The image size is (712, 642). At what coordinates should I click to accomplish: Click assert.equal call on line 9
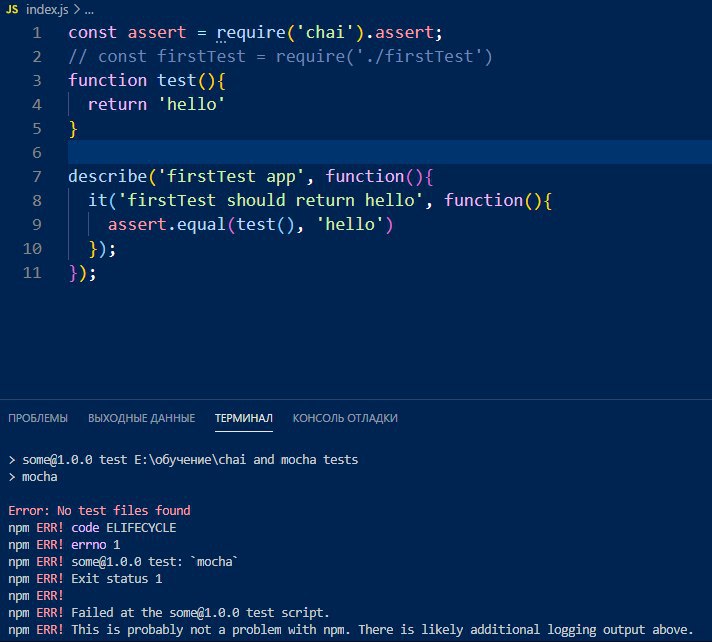tap(250, 225)
